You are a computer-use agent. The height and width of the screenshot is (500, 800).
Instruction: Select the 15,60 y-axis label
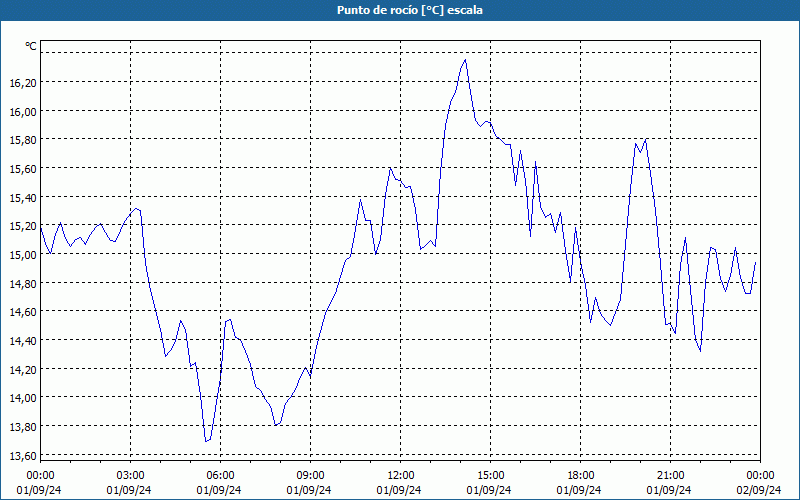(23, 168)
